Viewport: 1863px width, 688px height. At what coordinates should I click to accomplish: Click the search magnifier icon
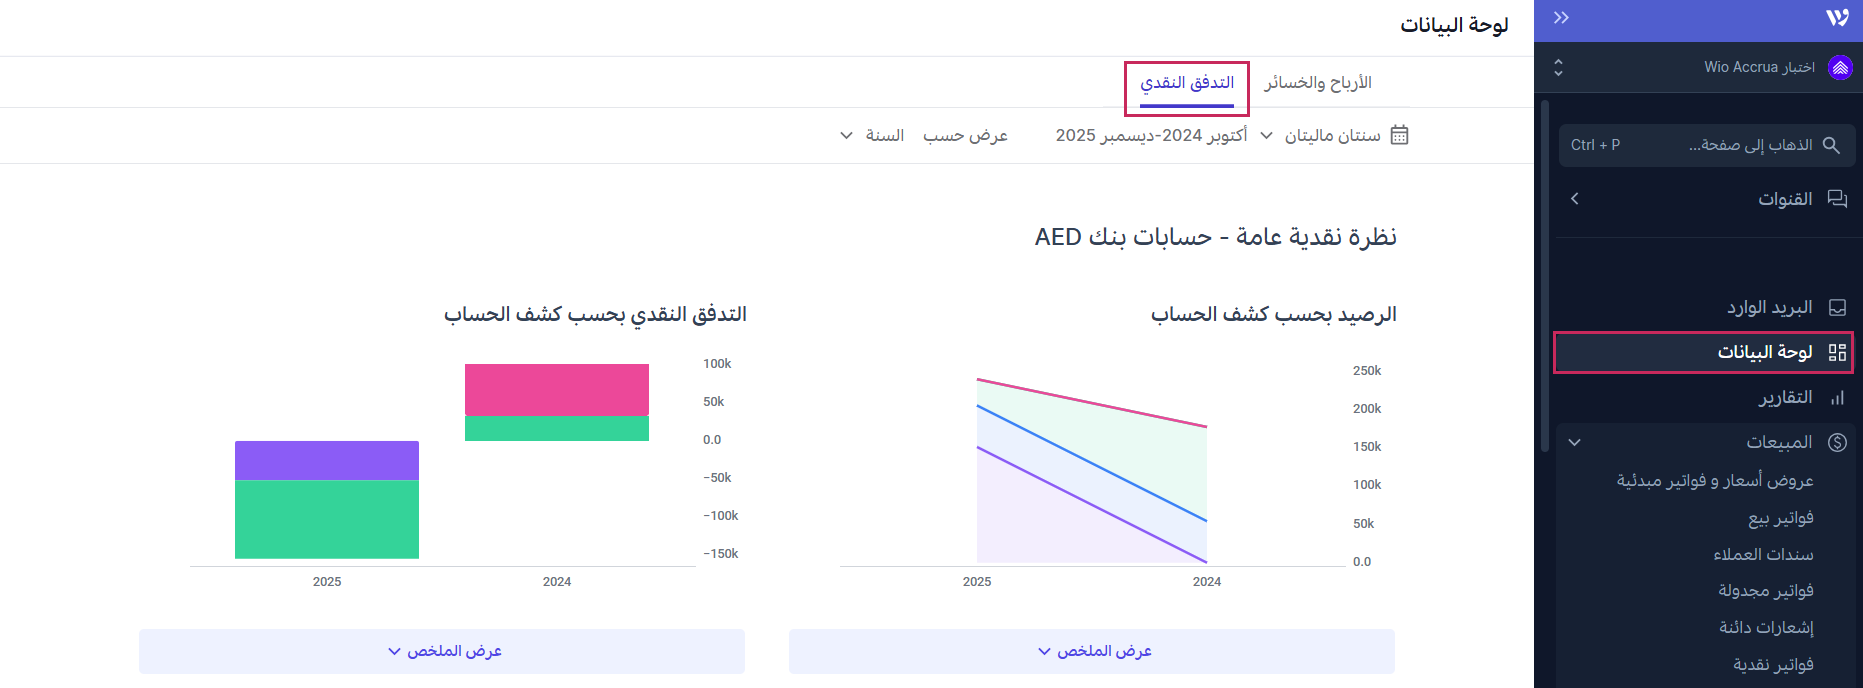tap(1831, 145)
